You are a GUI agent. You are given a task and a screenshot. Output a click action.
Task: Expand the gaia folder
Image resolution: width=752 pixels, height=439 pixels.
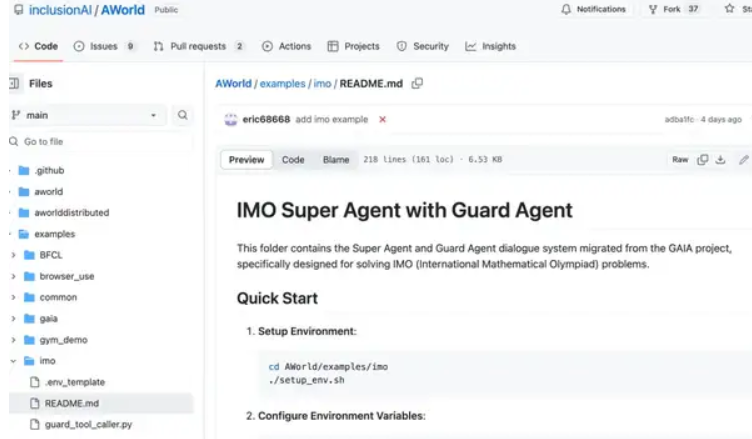(x=12, y=318)
